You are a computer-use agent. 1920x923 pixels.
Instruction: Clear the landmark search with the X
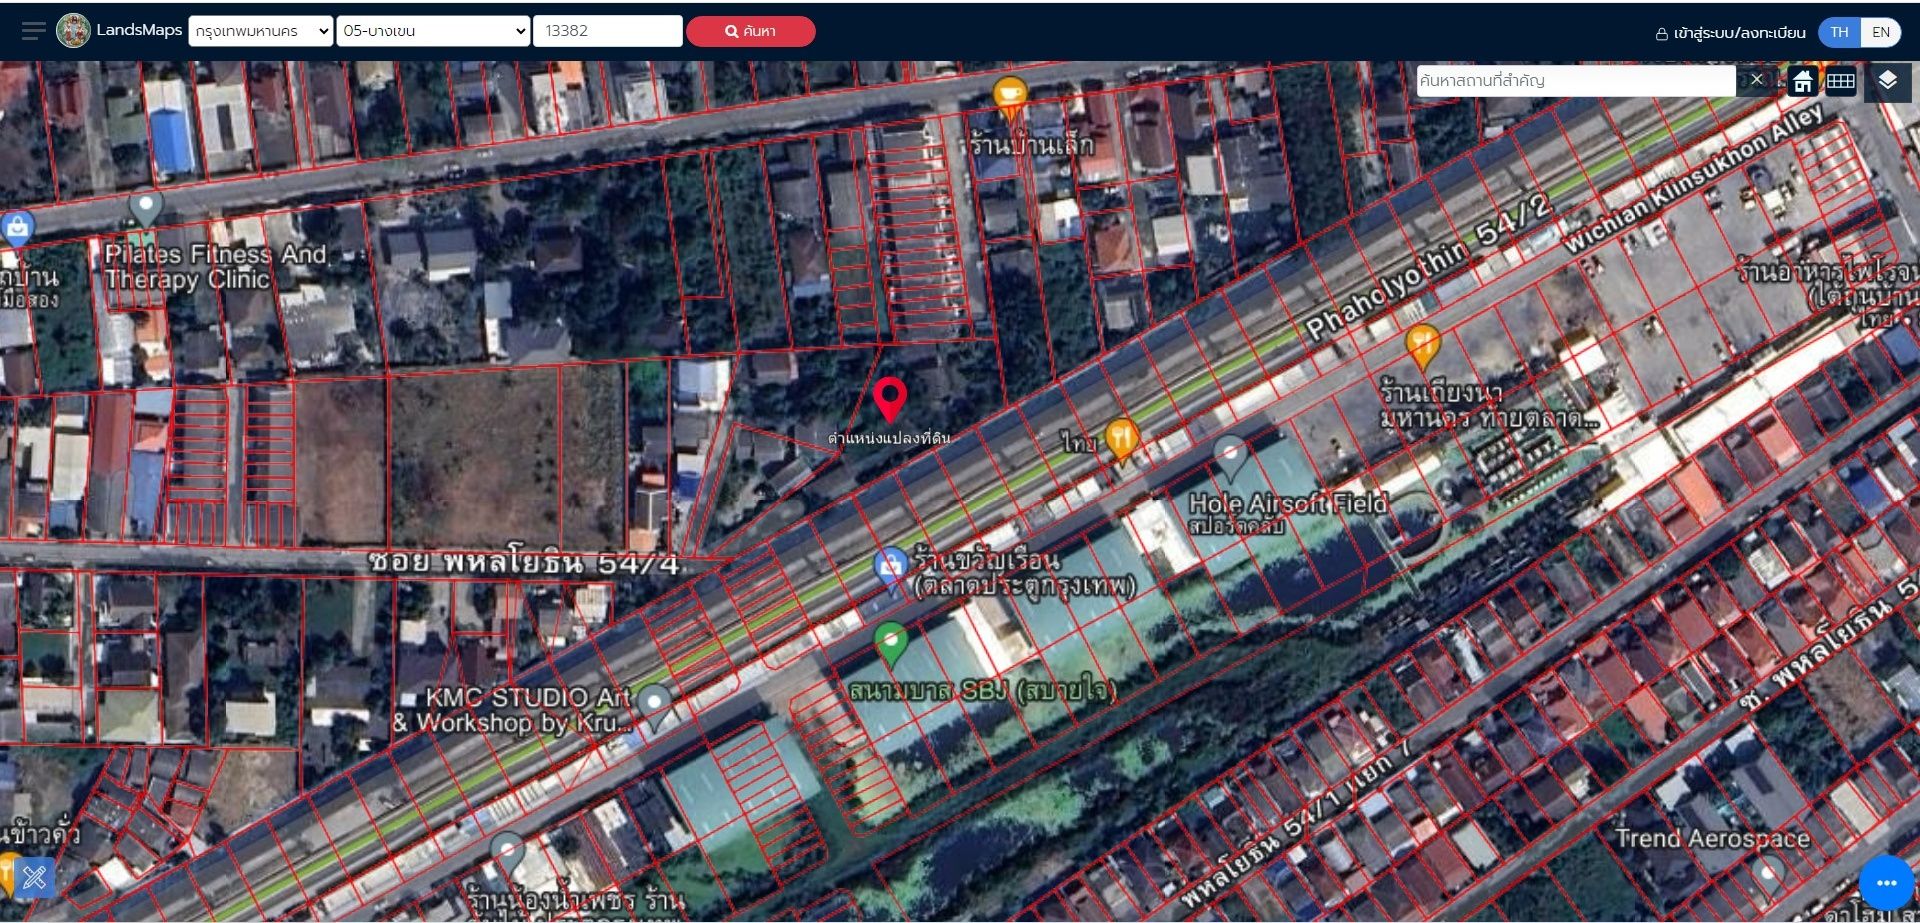coord(1757,80)
